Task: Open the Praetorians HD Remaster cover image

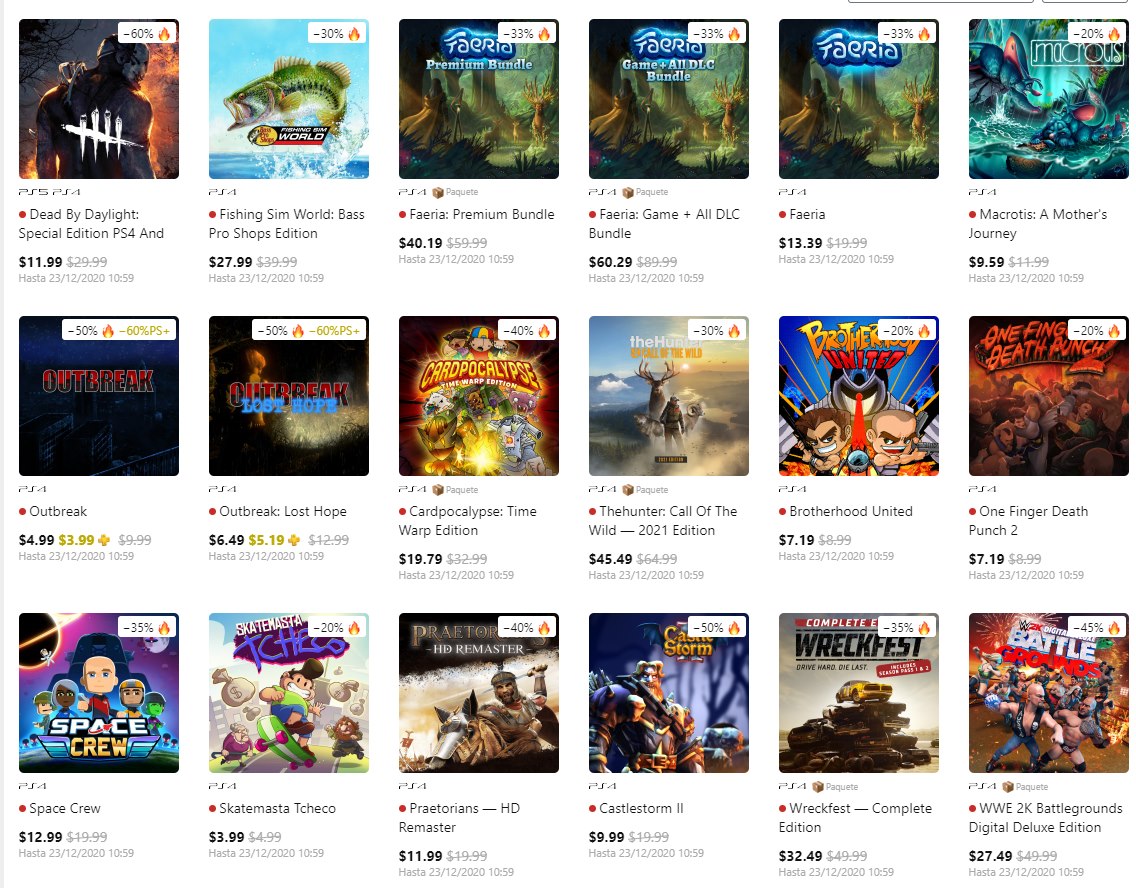Action: (478, 693)
